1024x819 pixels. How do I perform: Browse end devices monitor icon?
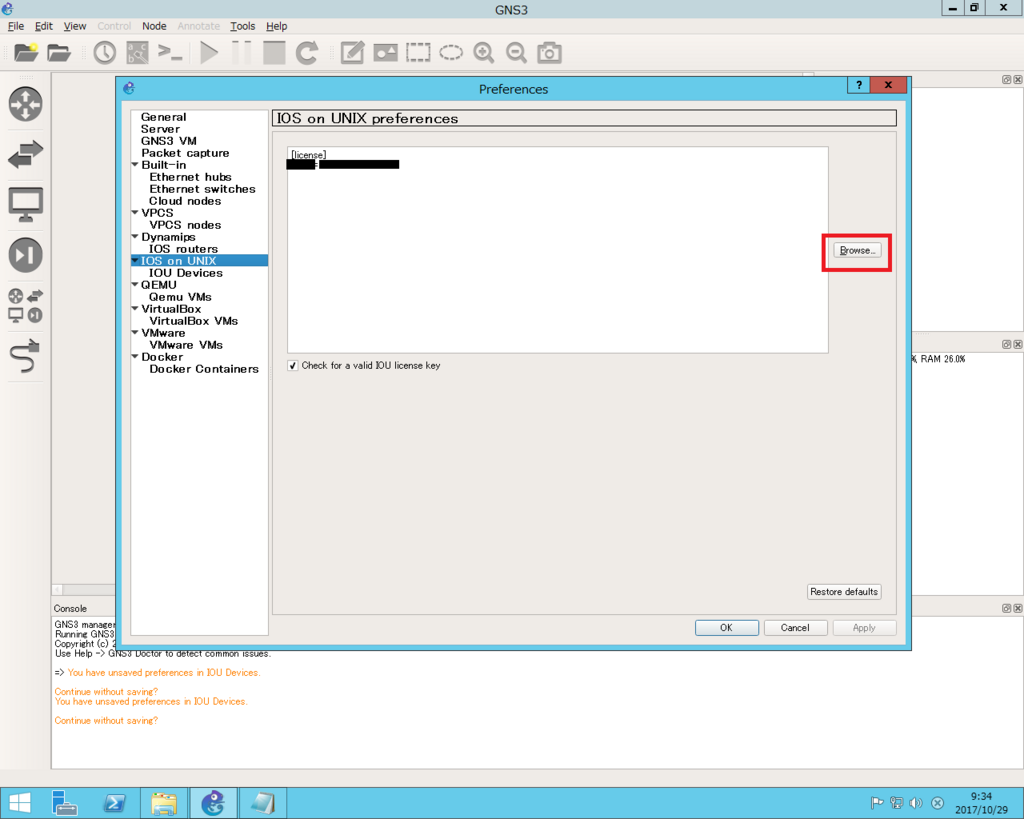click(x=25, y=204)
